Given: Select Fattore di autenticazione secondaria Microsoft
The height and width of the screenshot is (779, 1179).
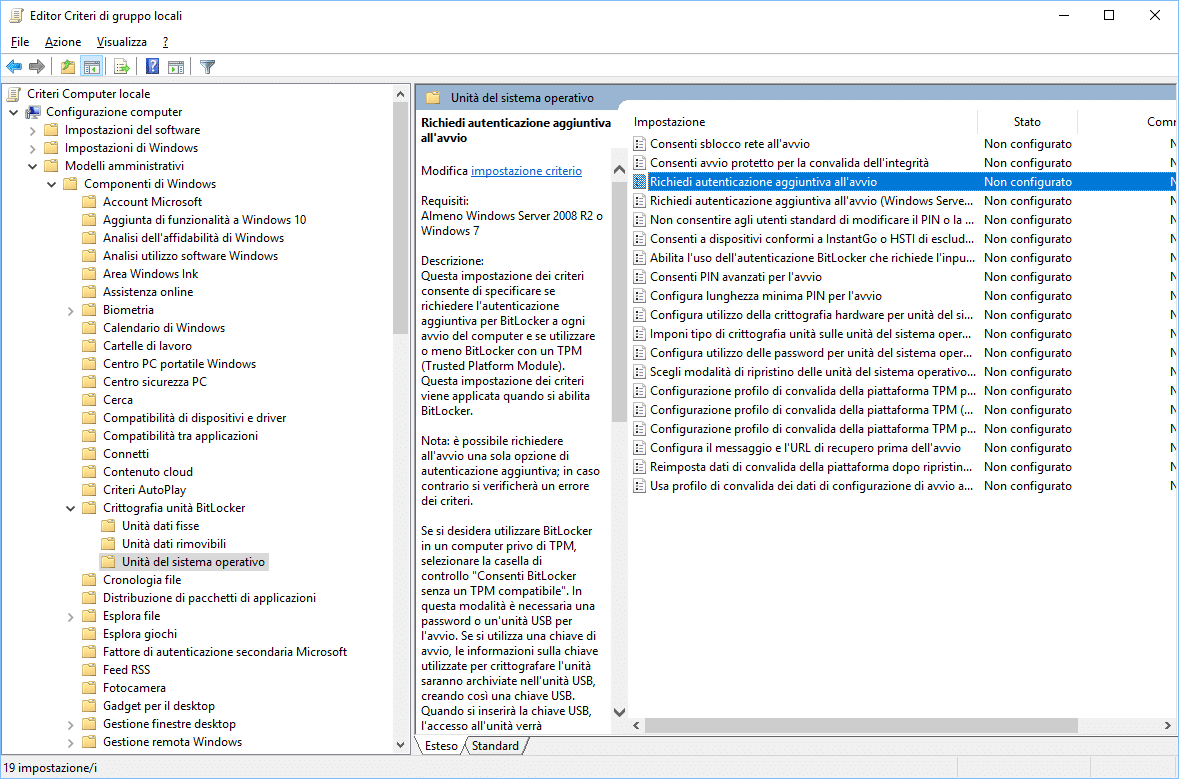Looking at the screenshot, I should [x=225, y=652].
